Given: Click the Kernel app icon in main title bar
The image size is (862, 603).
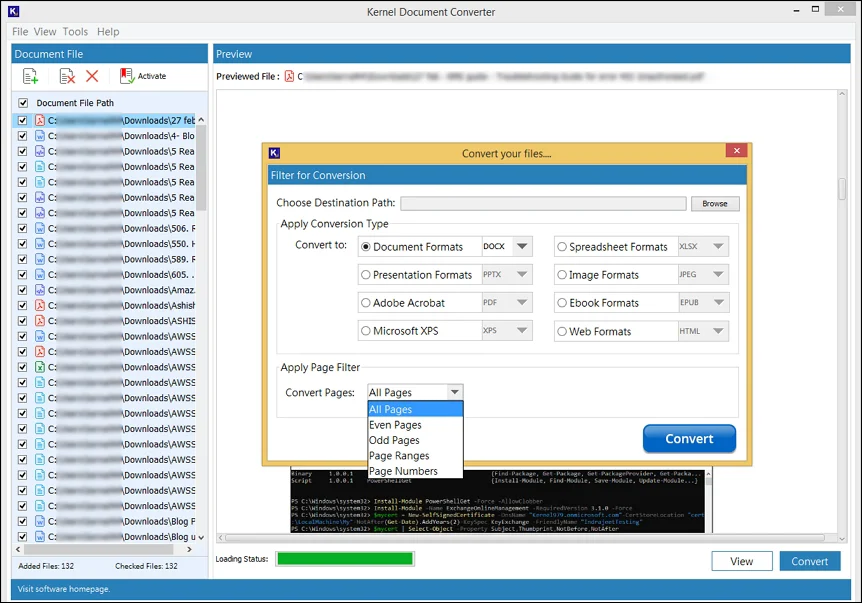Looking at the screenshot, I should coord(14,11).
